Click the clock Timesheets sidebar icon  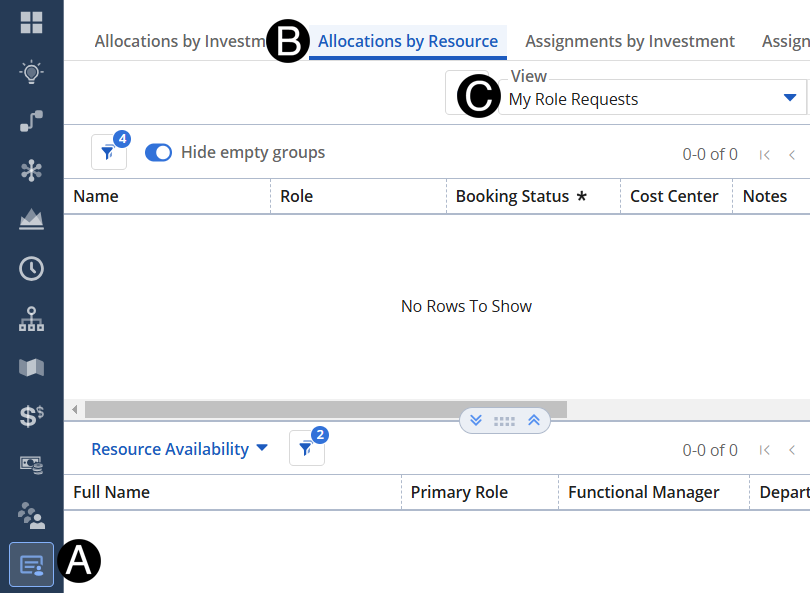[x=31, y=268]
